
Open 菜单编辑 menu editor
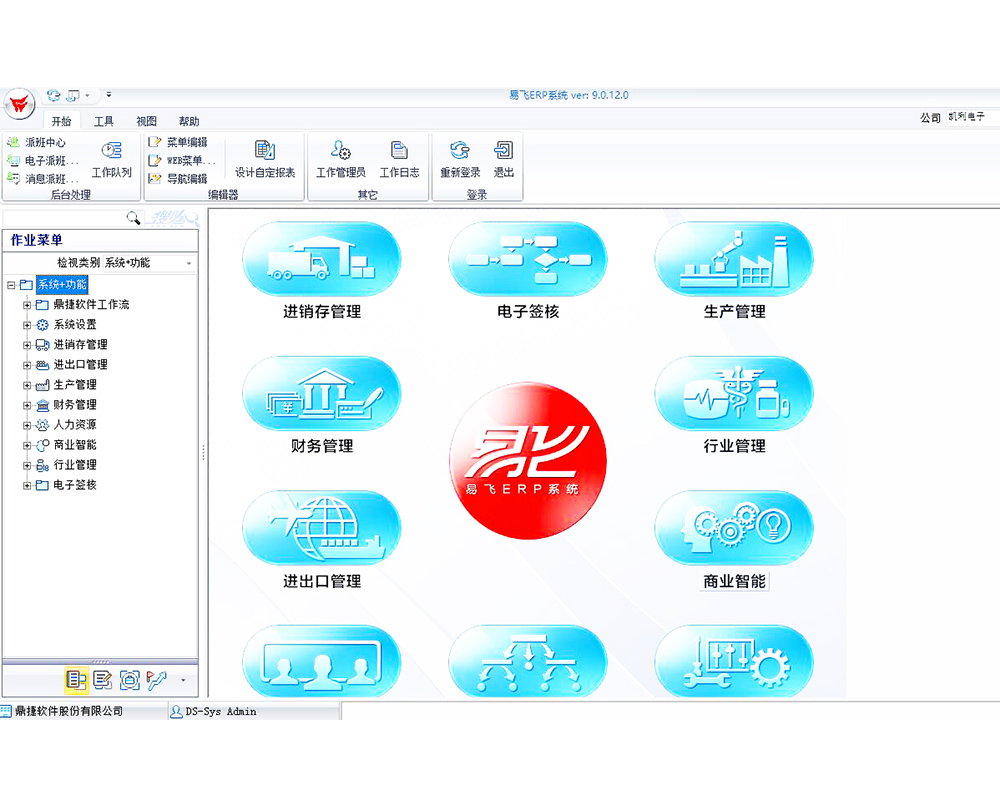(178, 142)
